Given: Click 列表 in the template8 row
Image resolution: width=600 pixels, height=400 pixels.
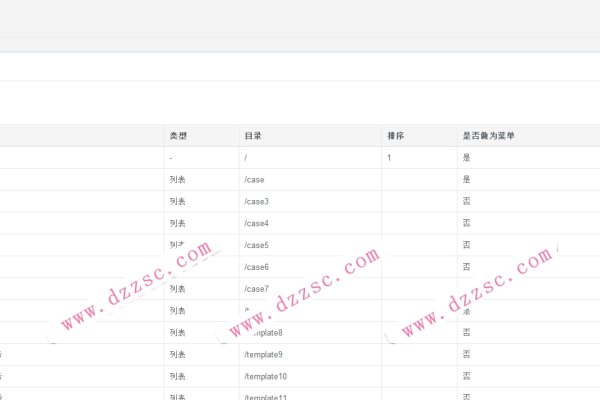Looking at the screenshot, I should [x=178, y=332].
